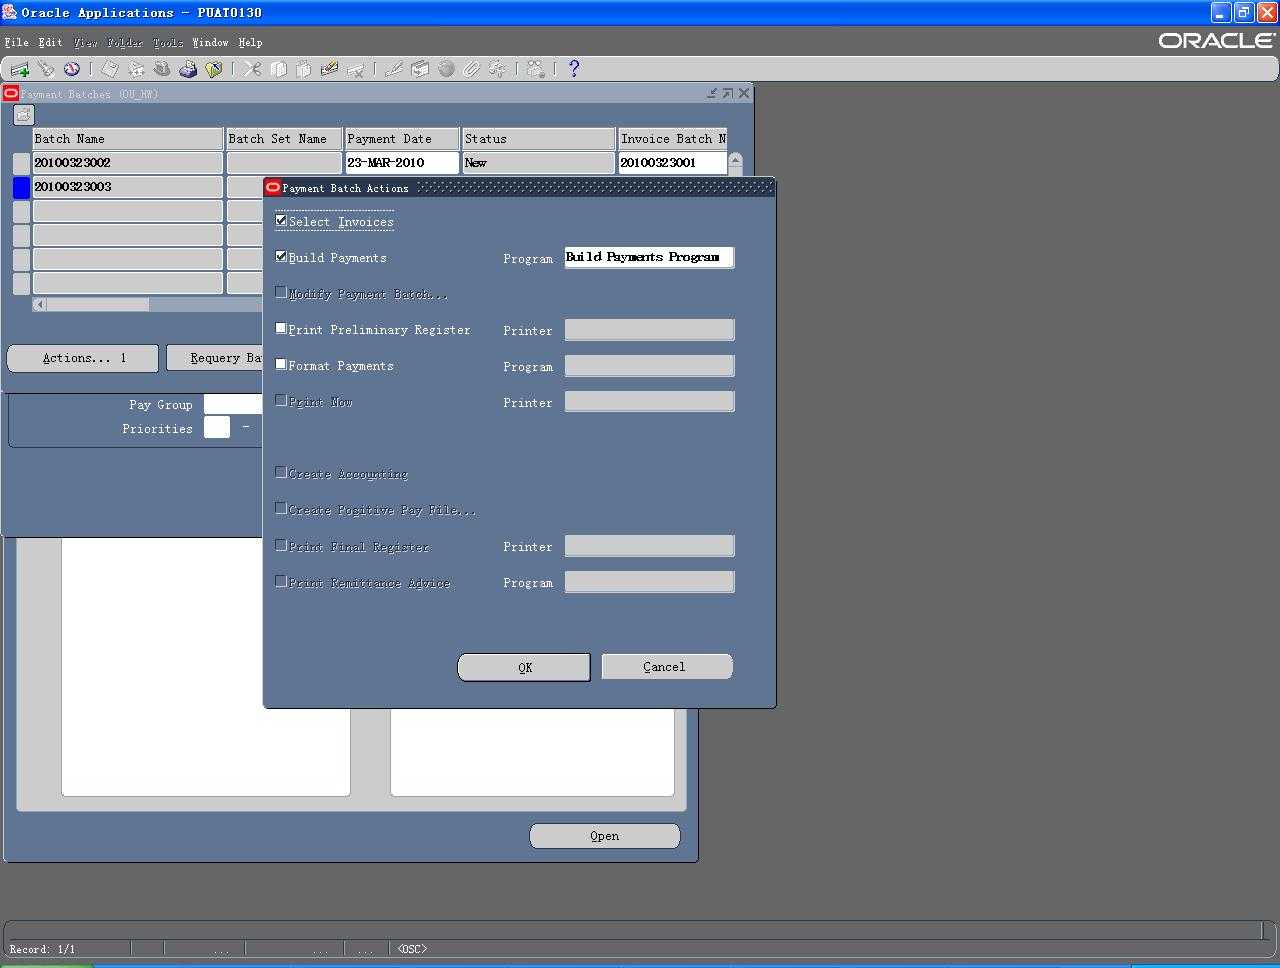1280x968 pixels.
Task: Click the Window Help question mark icon
Action: click(574, 69)
